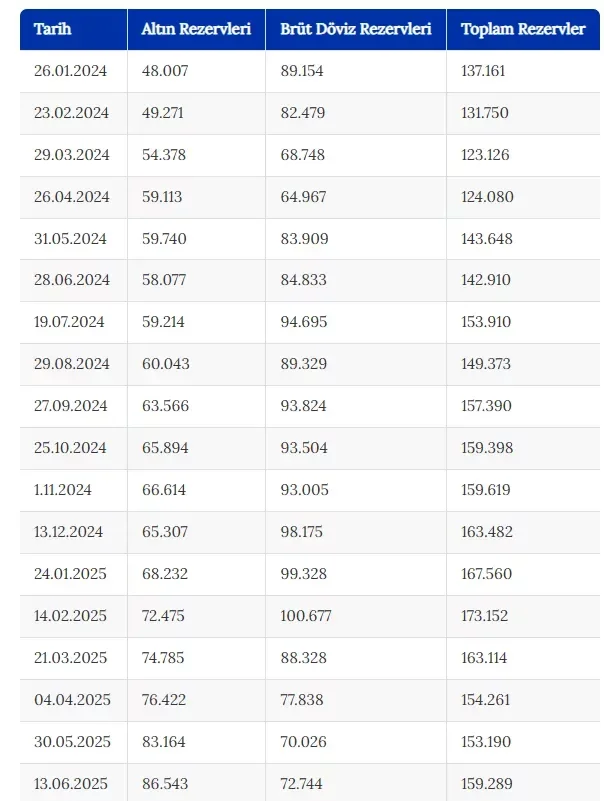The height and width of the screenshot is (801, 604).
Task: Select gross FX value 68.748
Action: pos(303,155)
